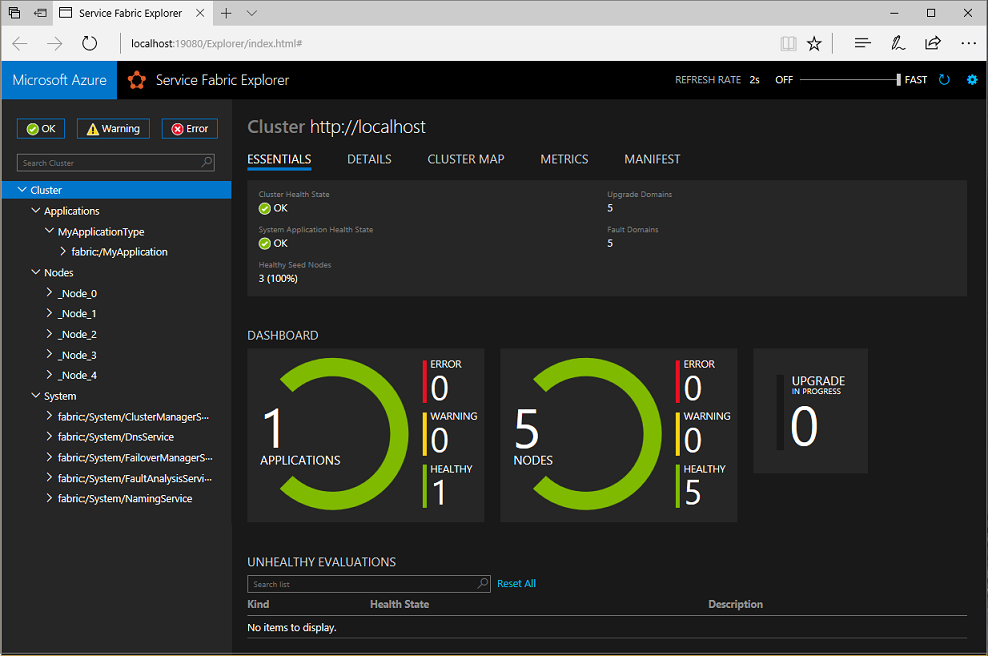Open the METRICS tab
Viewport: 988px width, 656px height.
tap(563, 159)
